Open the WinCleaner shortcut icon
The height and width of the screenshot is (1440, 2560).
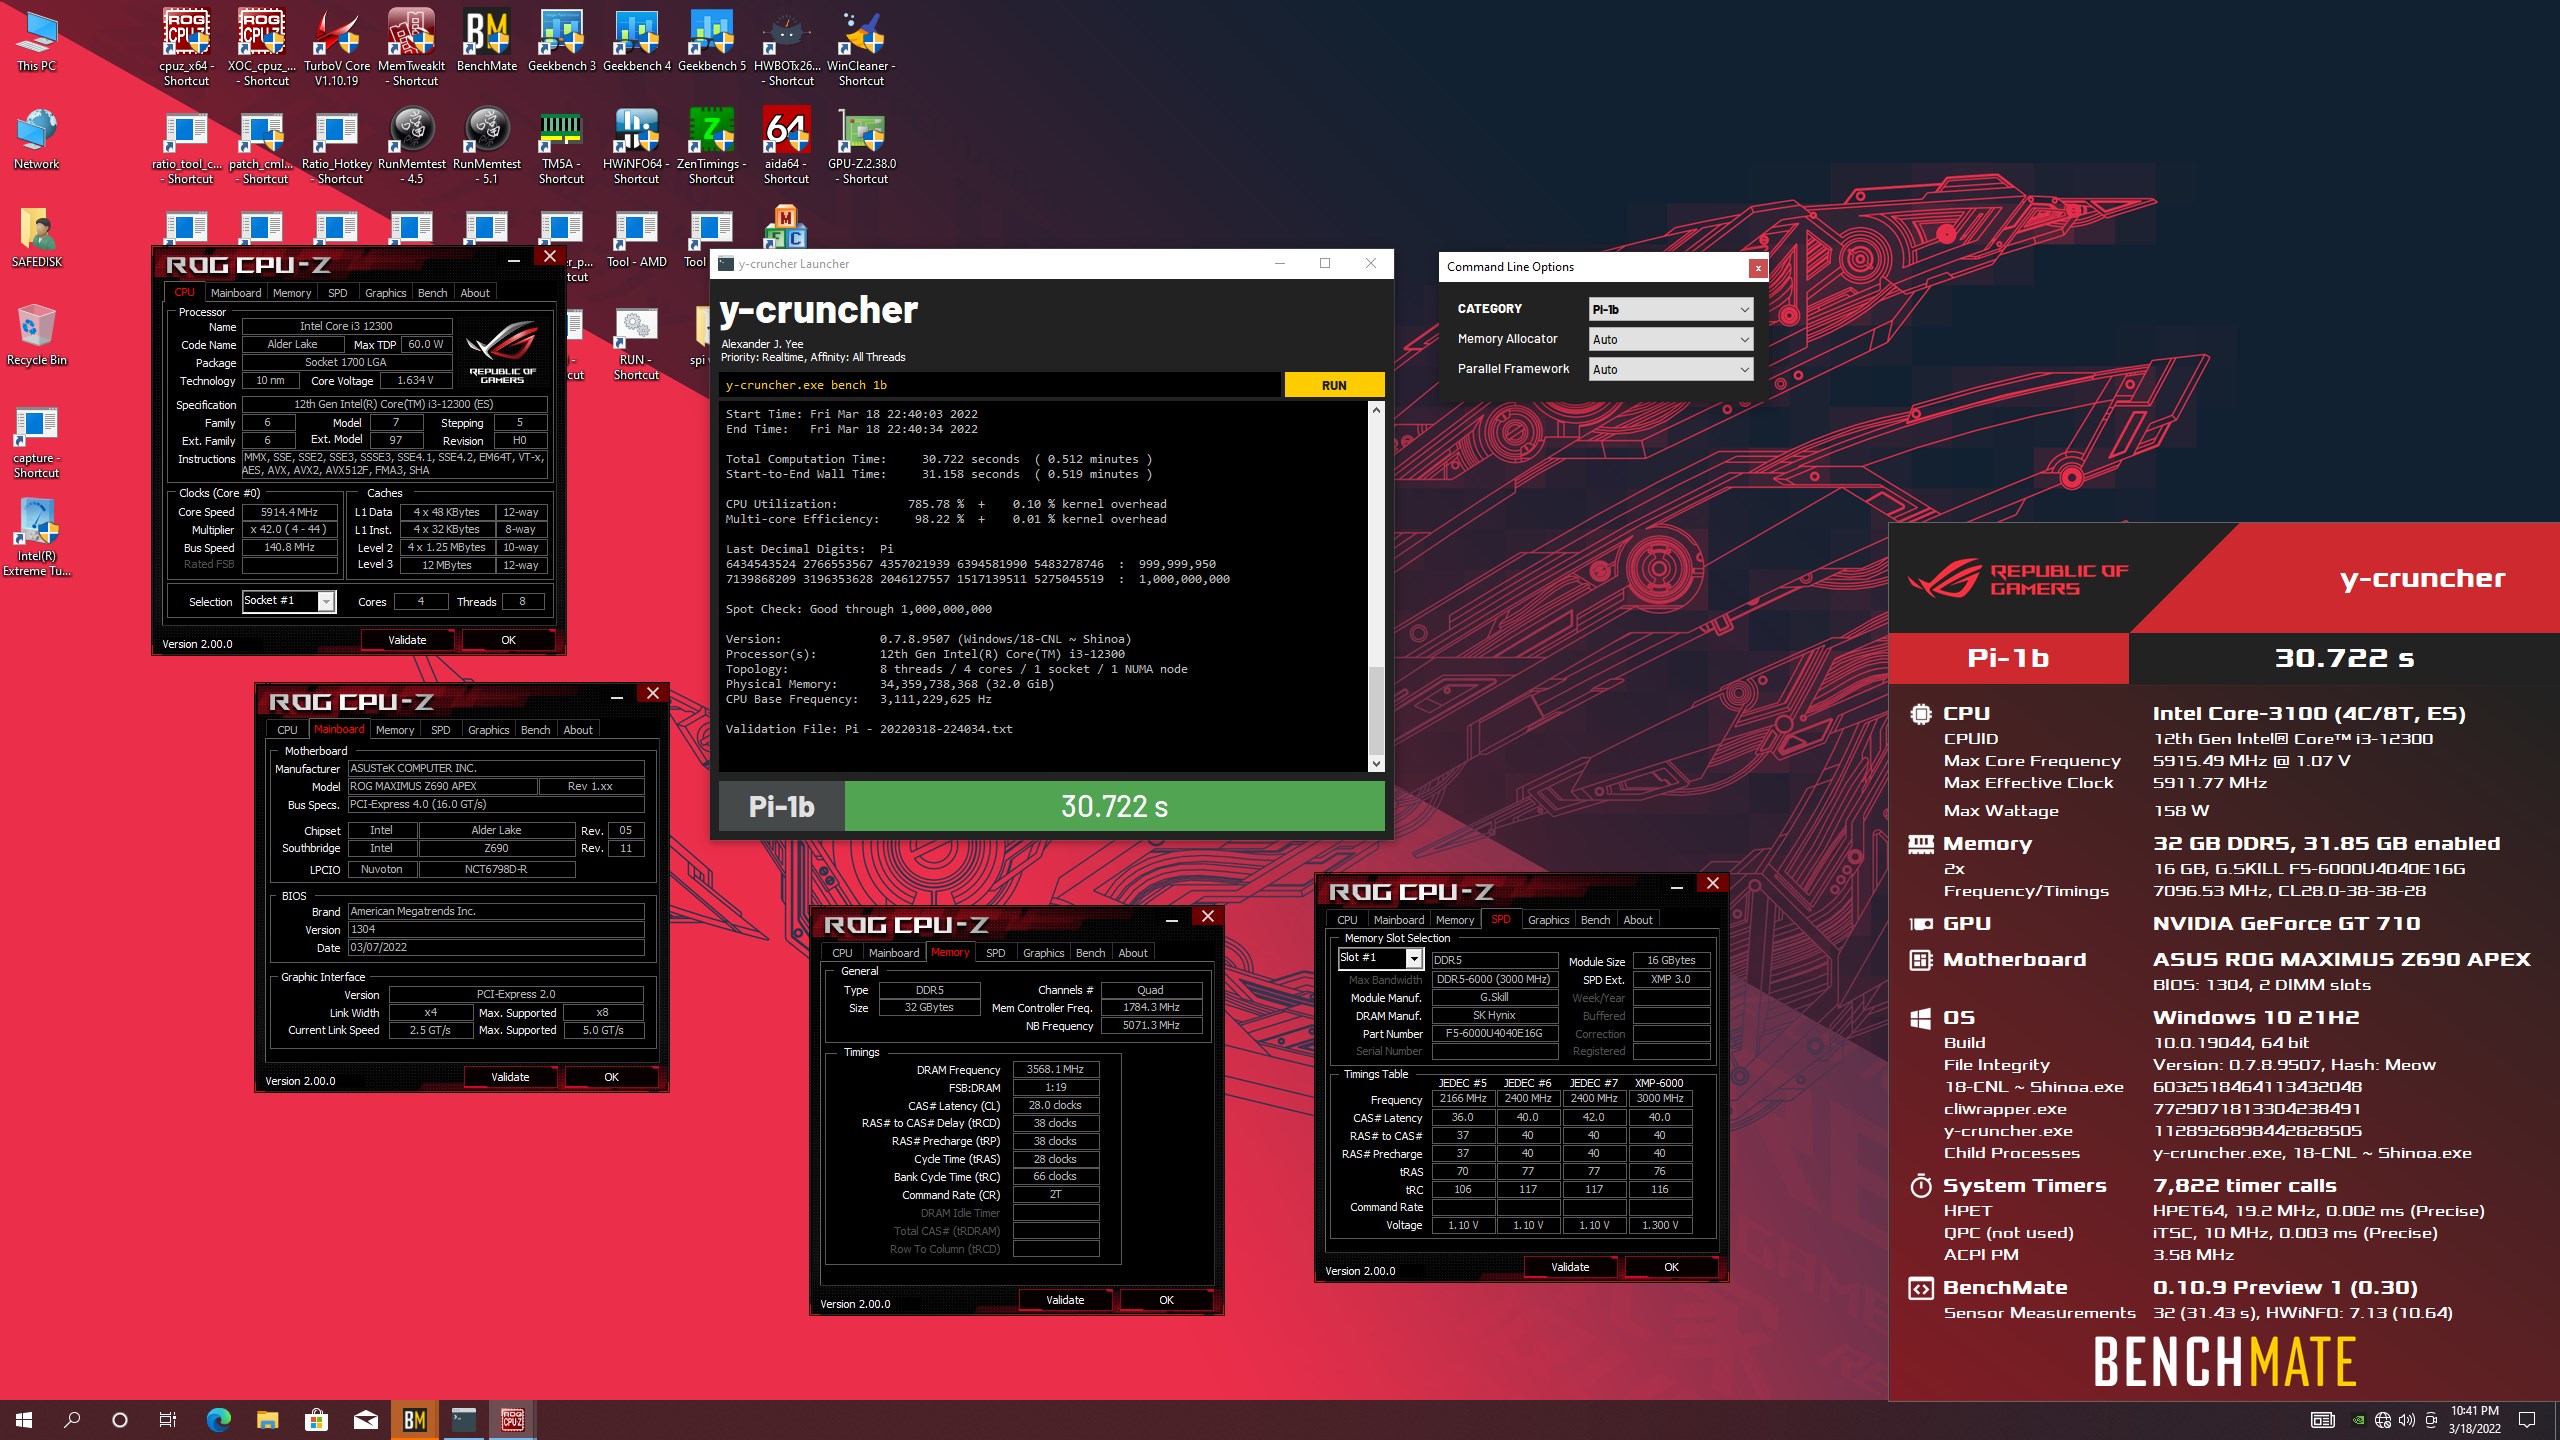pos(862,46)
